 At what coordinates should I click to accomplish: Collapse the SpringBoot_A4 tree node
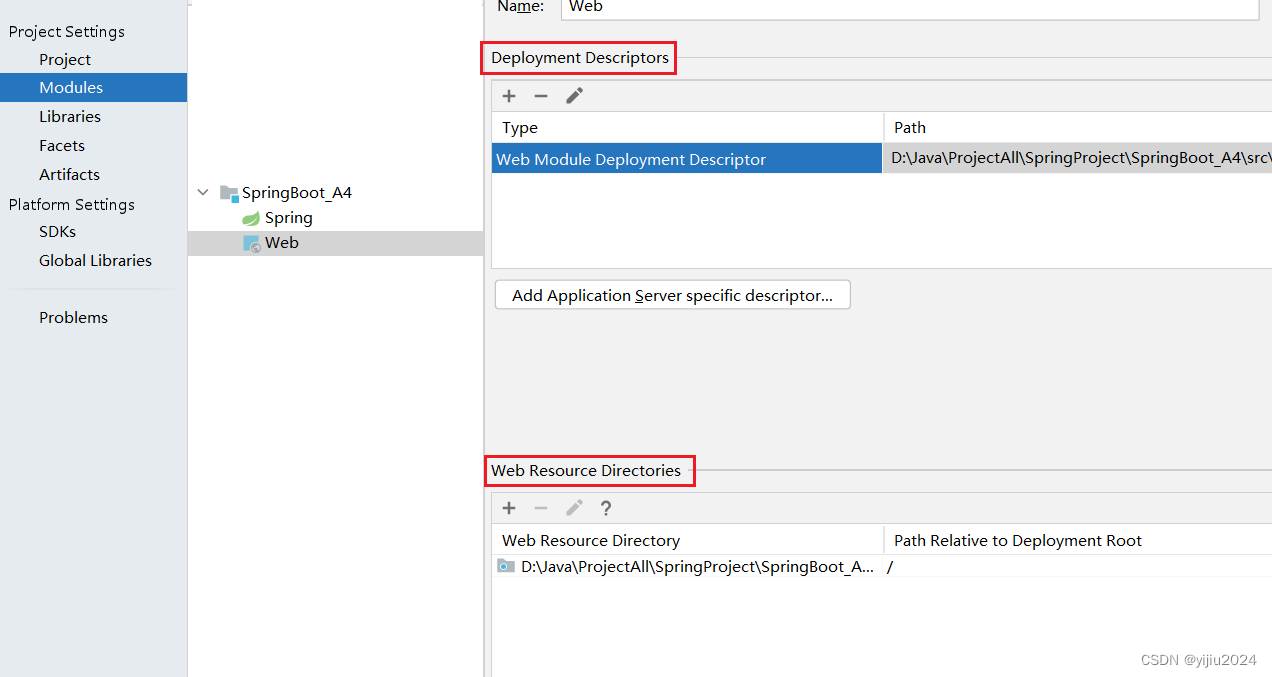pyautogui.click(x=203, y=192)
